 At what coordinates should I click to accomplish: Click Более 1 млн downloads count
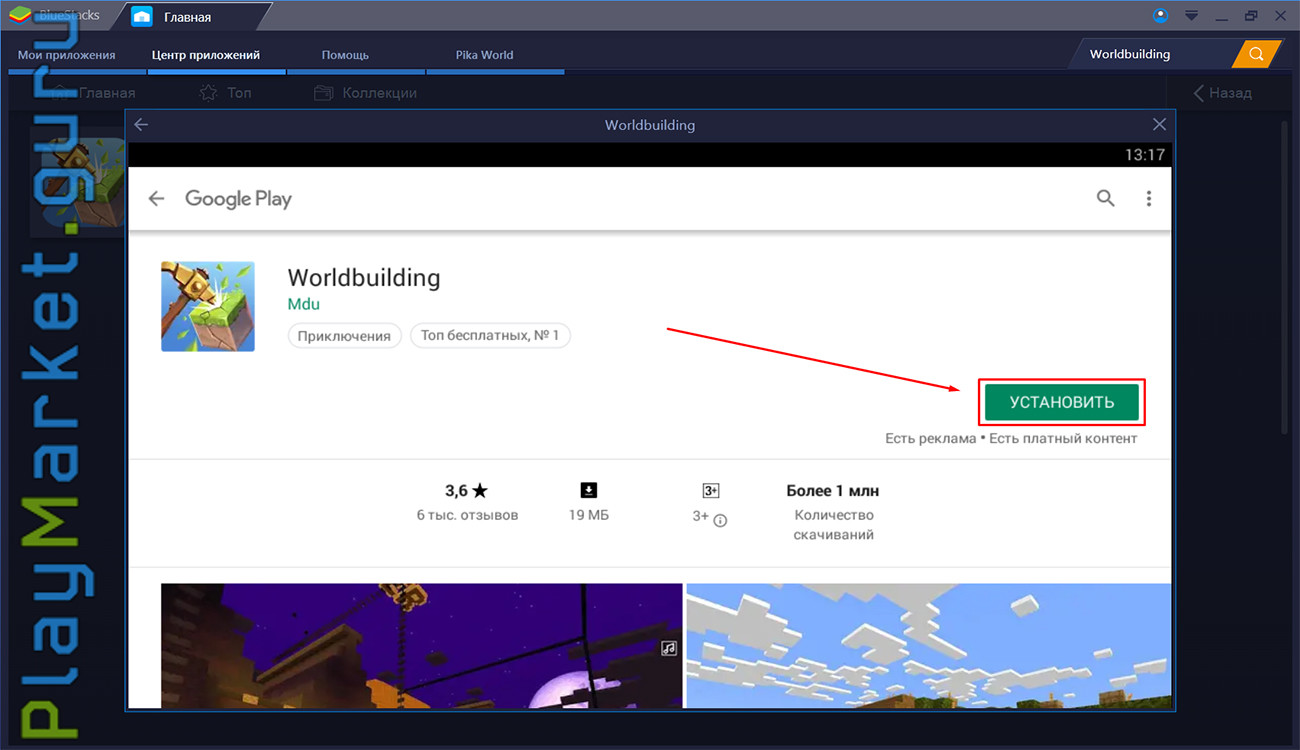833,491
